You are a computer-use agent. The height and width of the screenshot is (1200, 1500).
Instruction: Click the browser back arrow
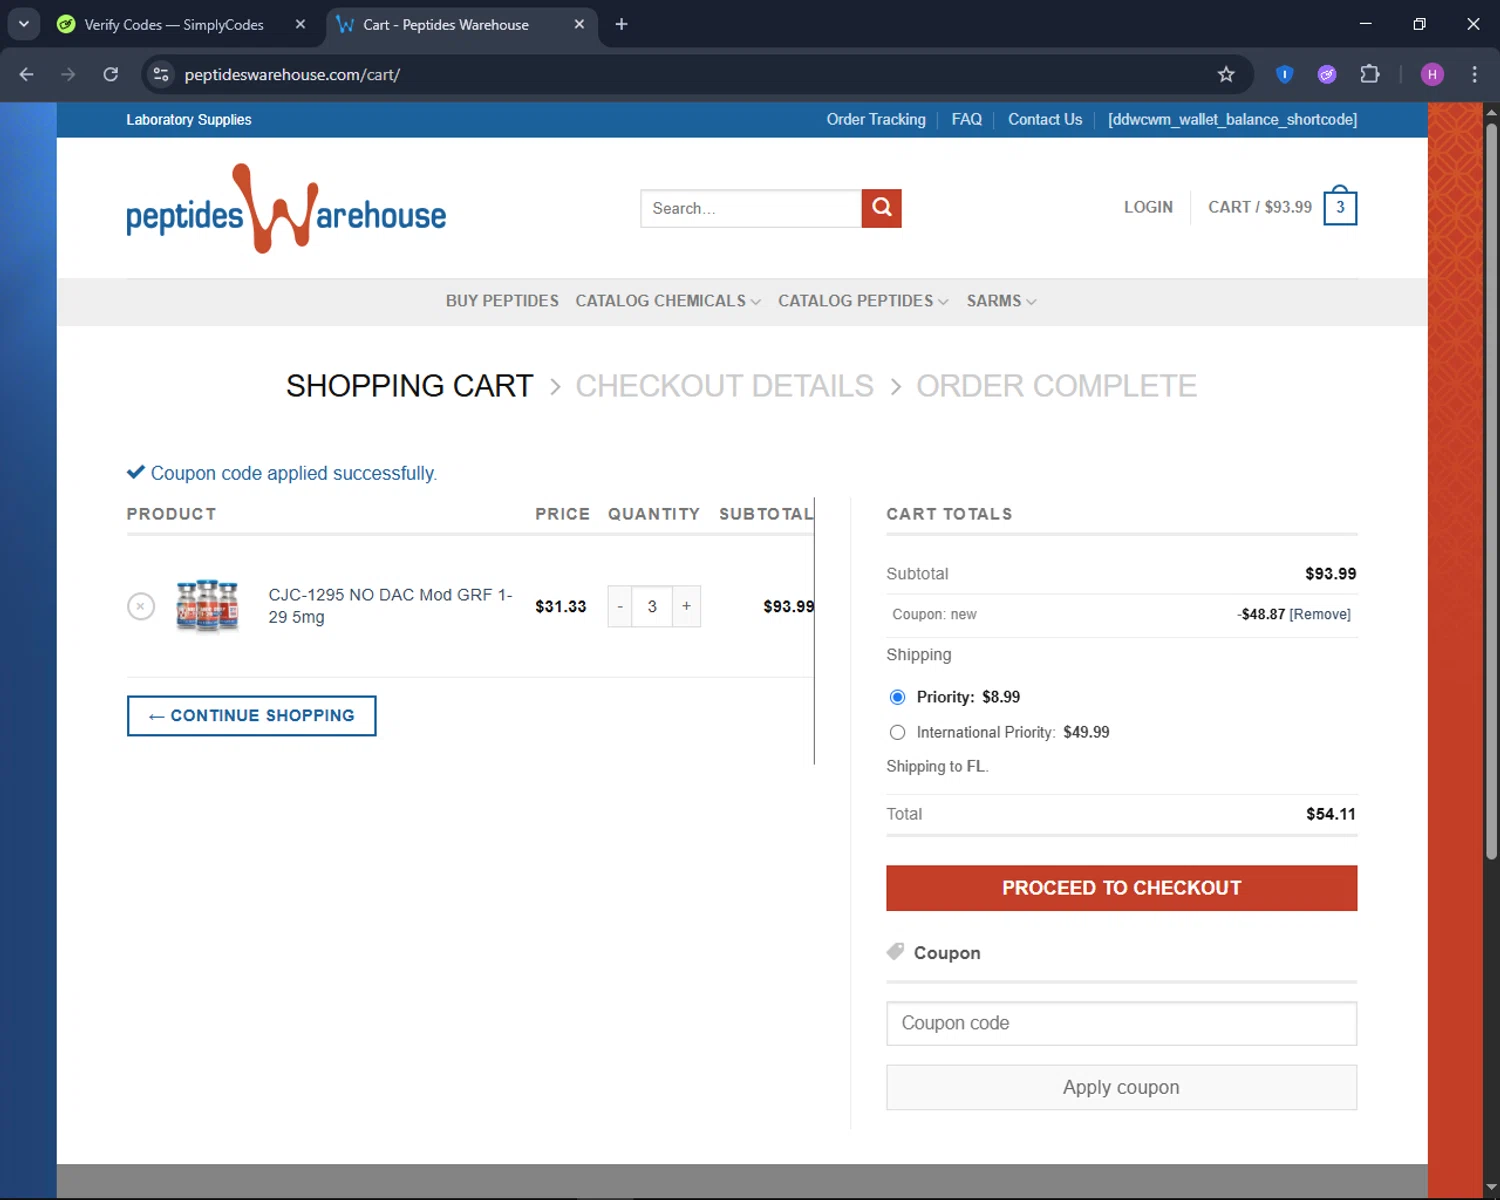pyautogui.click(x=27, y=74)
